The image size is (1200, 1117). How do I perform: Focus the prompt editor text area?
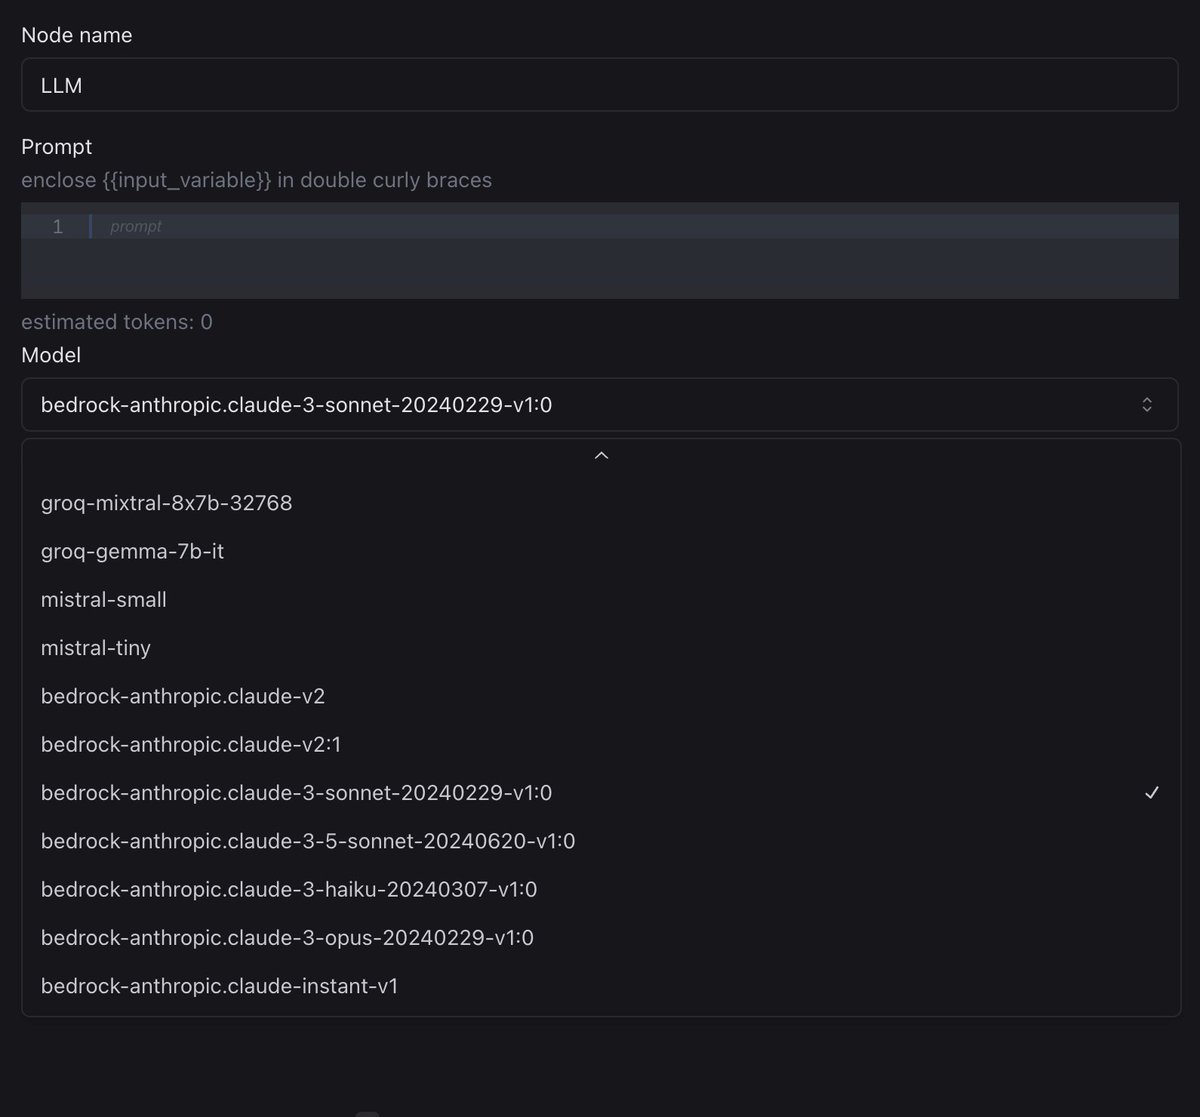tap(599, 250)
